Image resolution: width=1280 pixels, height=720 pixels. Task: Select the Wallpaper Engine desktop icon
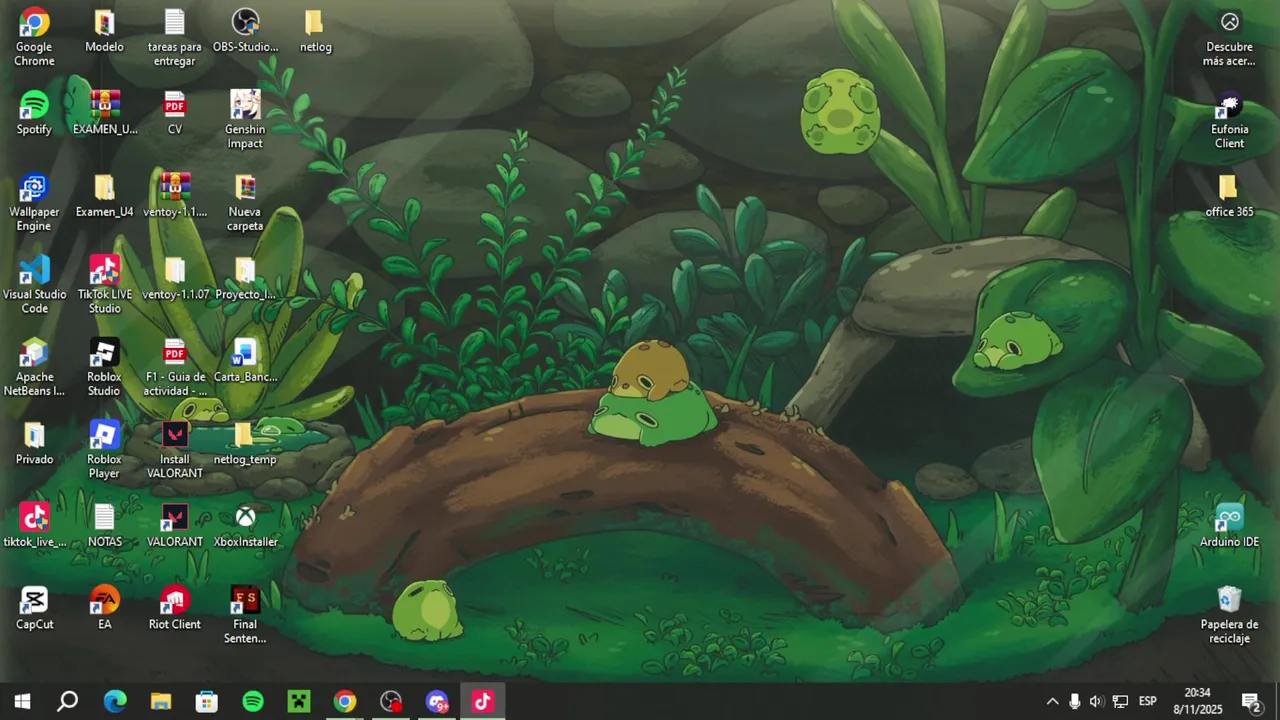coord(34,202)
